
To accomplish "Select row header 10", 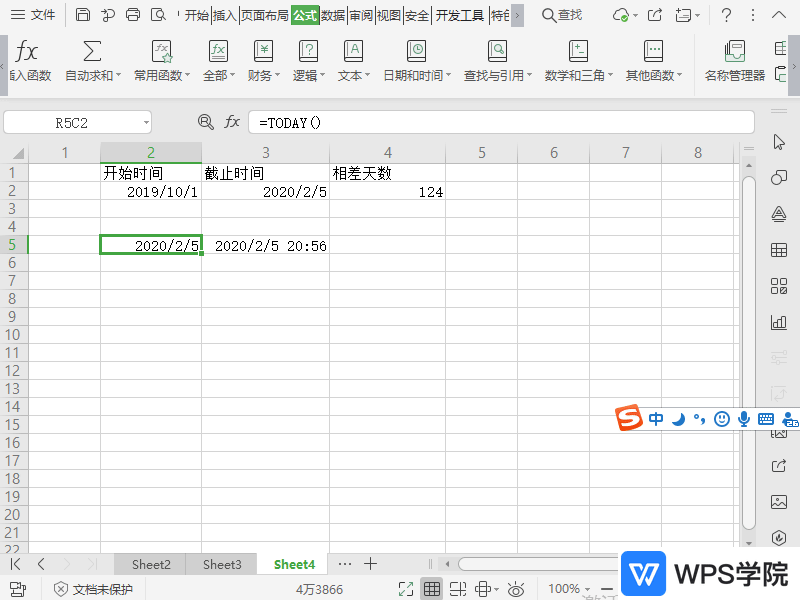I will click(x=13, y=335).
